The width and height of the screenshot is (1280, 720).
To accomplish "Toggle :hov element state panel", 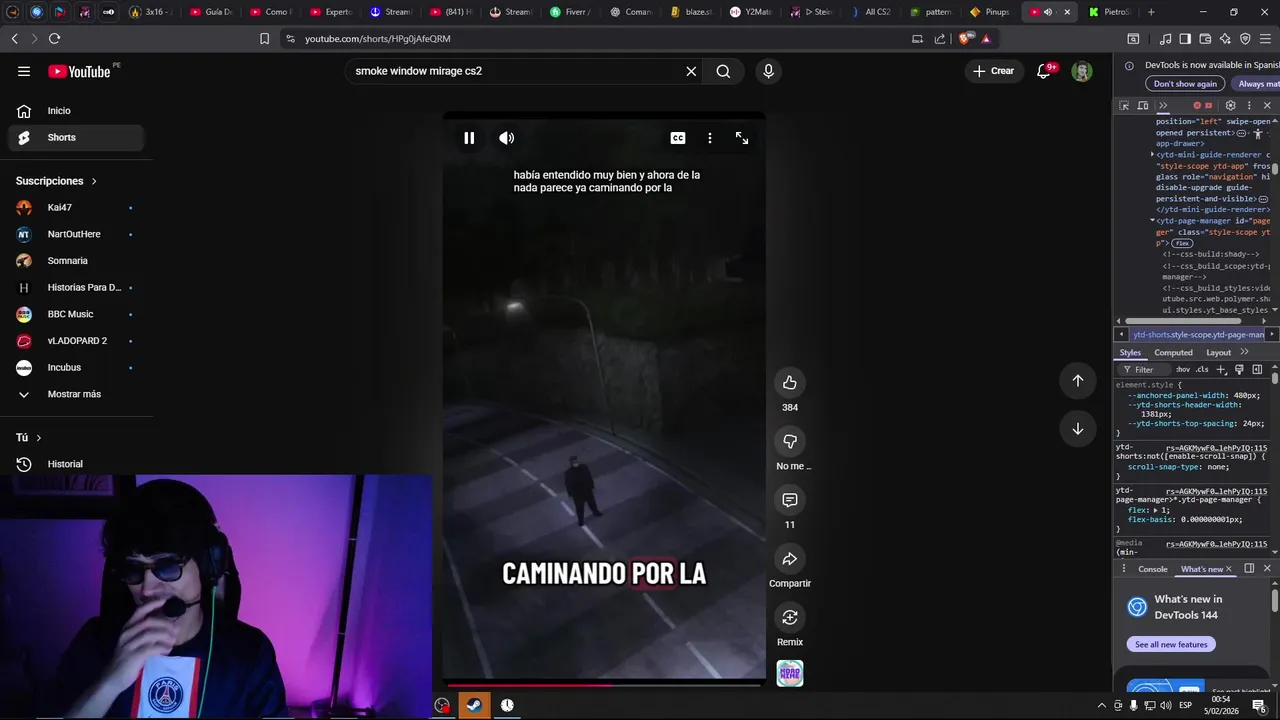I will [x=1183, y=369].
